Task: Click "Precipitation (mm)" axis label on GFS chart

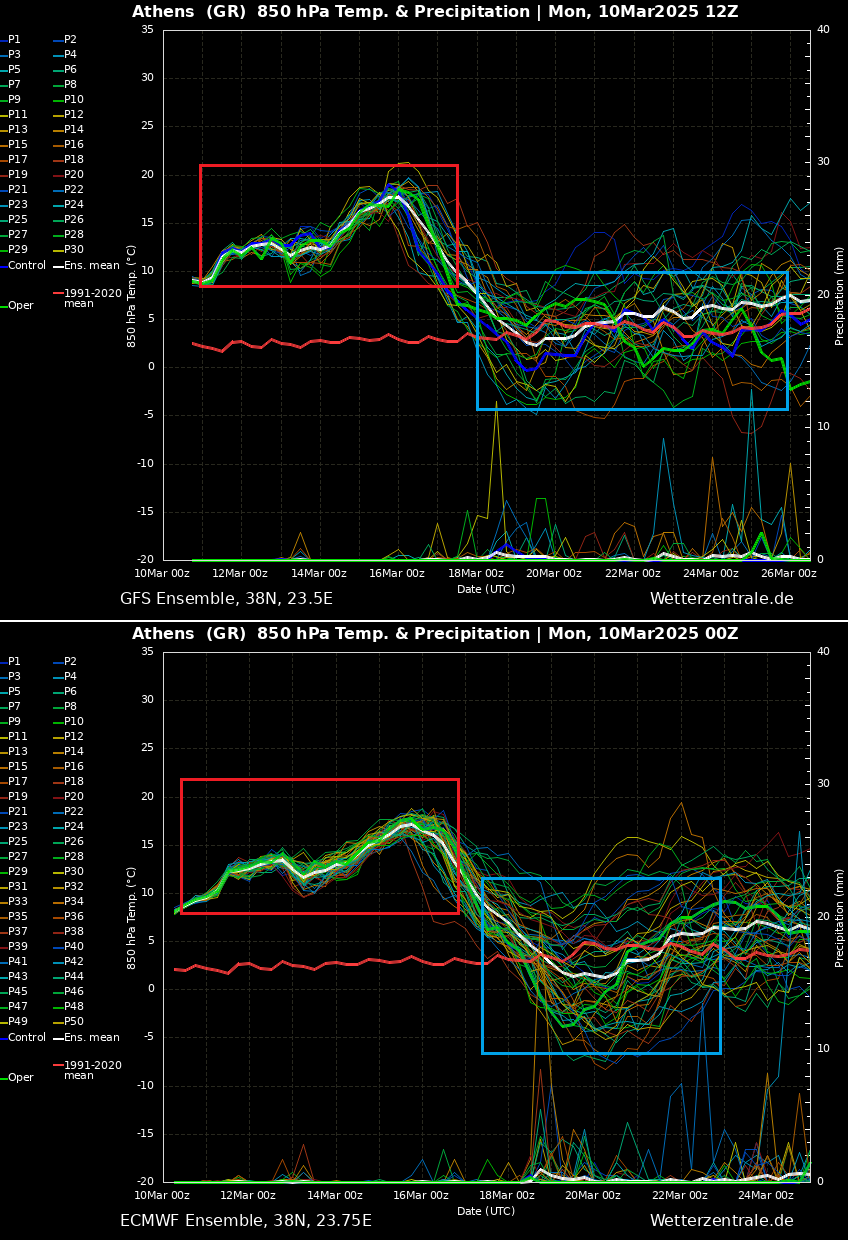Action: click(x=840, y=296)
